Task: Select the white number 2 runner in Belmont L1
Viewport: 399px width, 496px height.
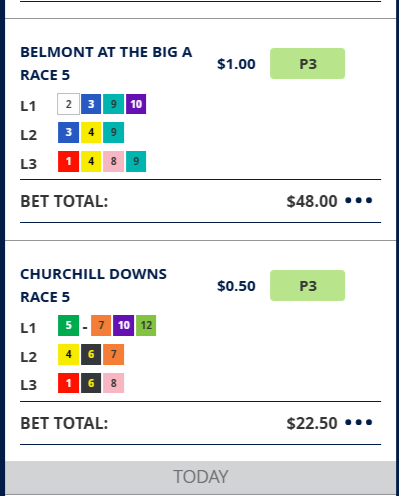Action: pyautogui.click(x=68, y=104)
